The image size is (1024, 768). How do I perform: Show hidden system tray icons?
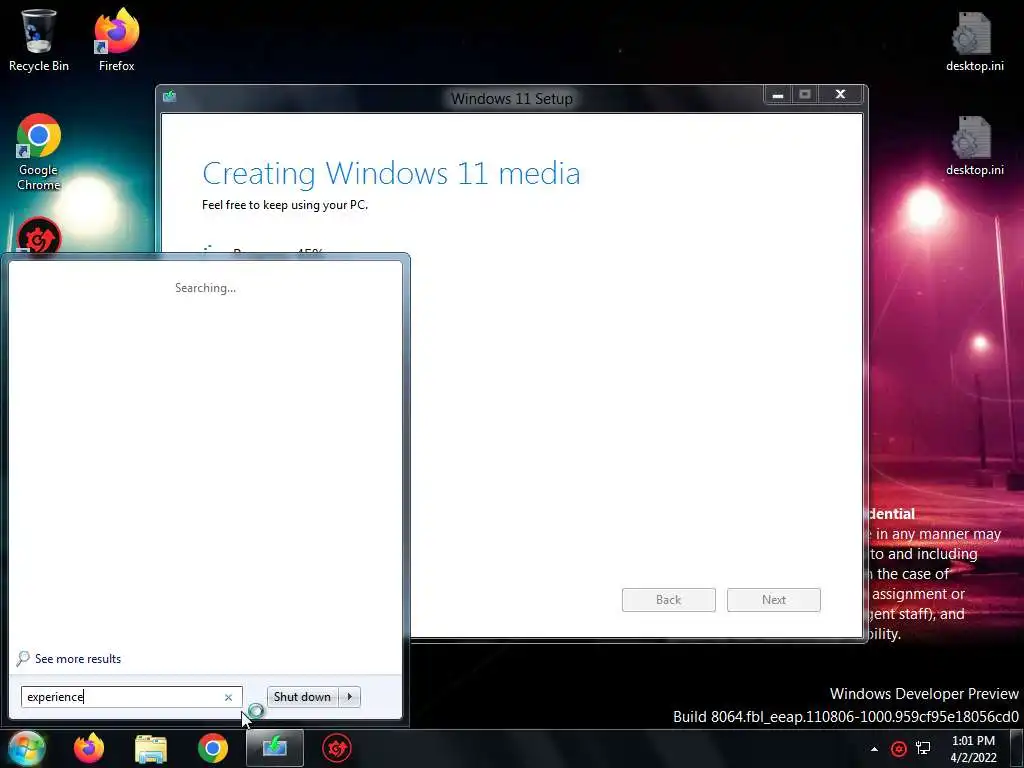pos(874,749)
